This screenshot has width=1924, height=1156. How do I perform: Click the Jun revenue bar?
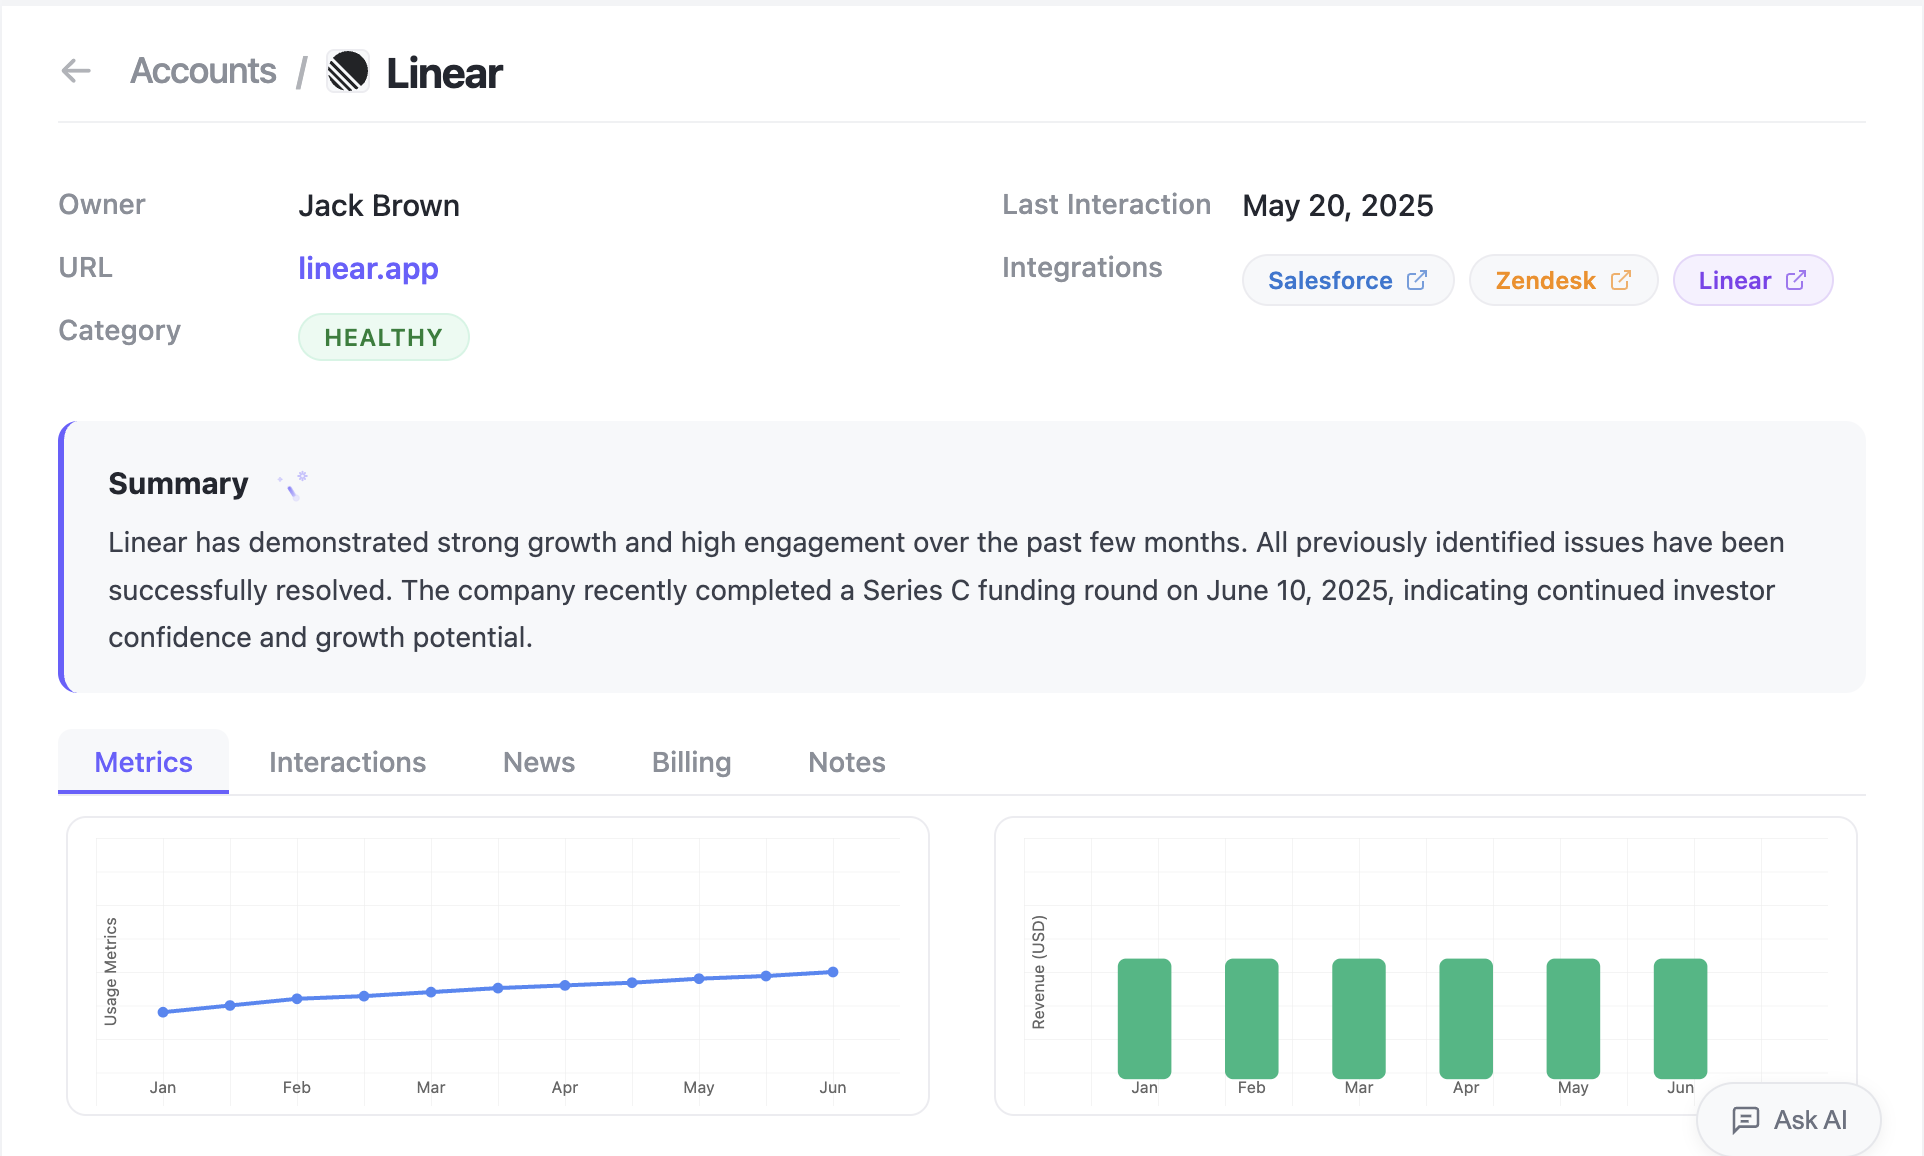(1680, 1018)
